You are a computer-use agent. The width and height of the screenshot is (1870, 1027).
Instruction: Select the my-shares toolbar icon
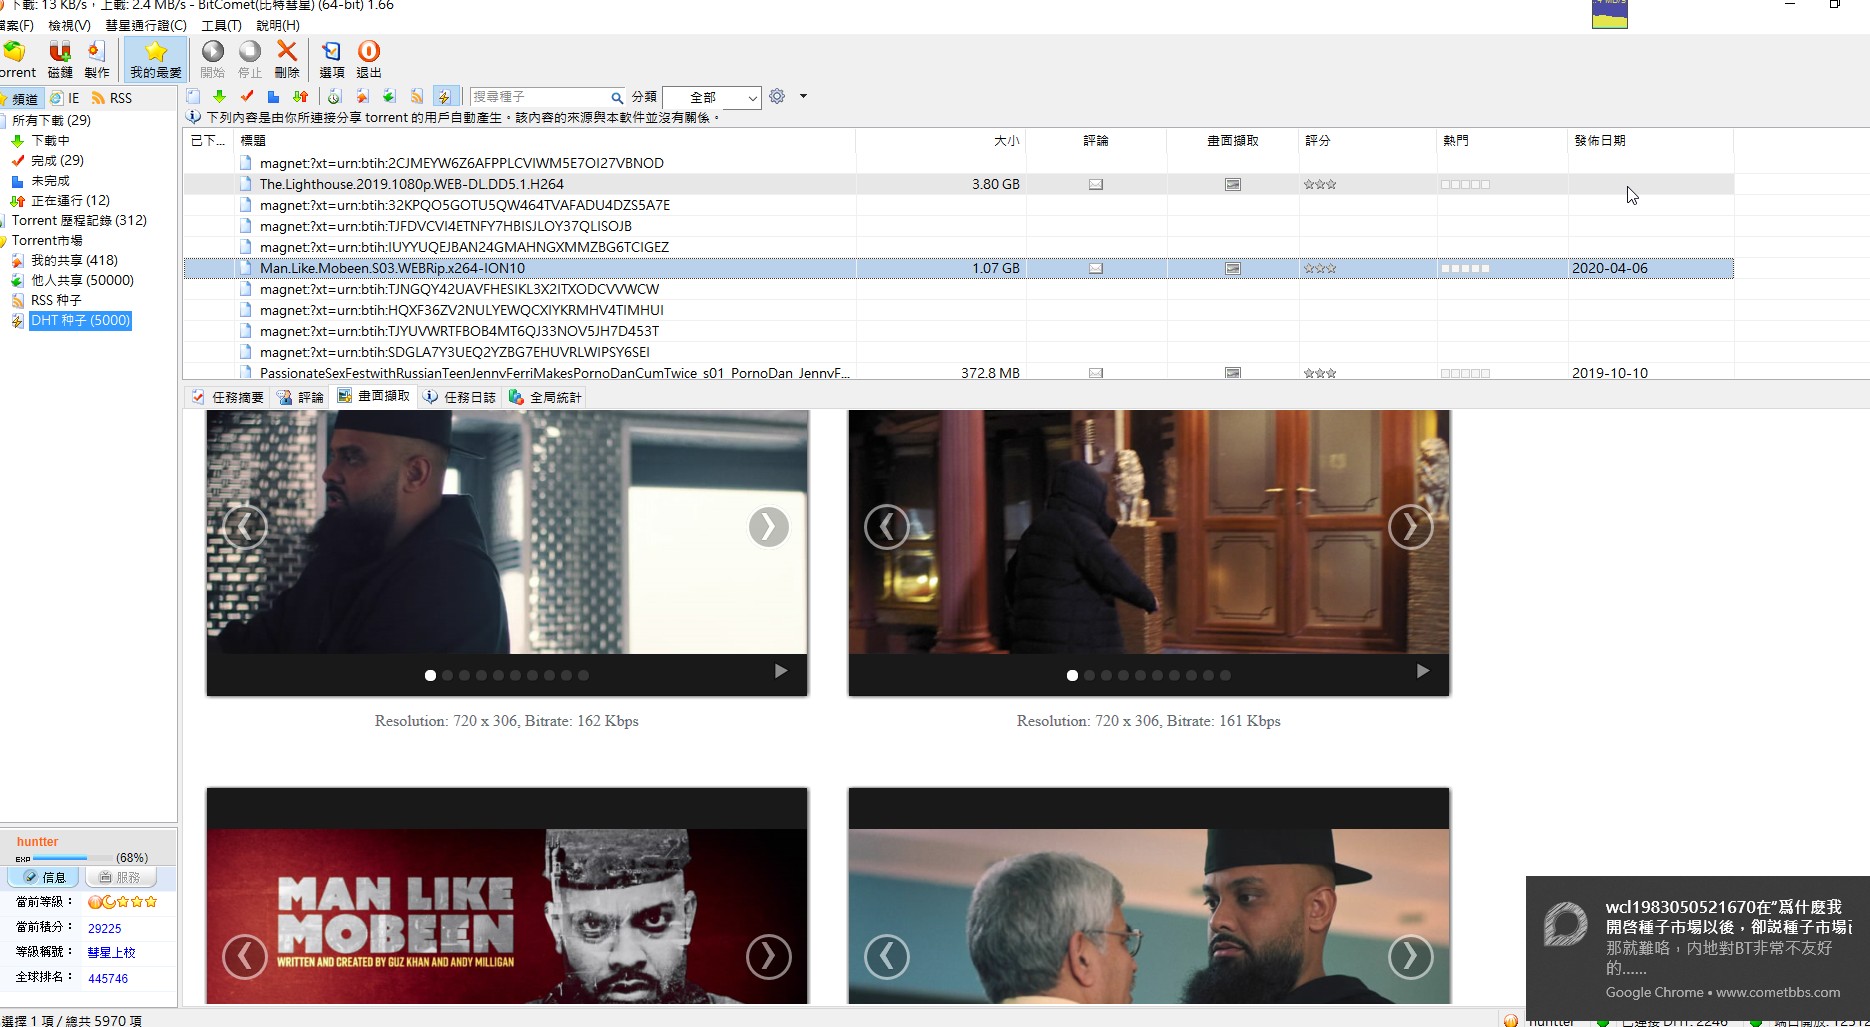pos(362,97)
